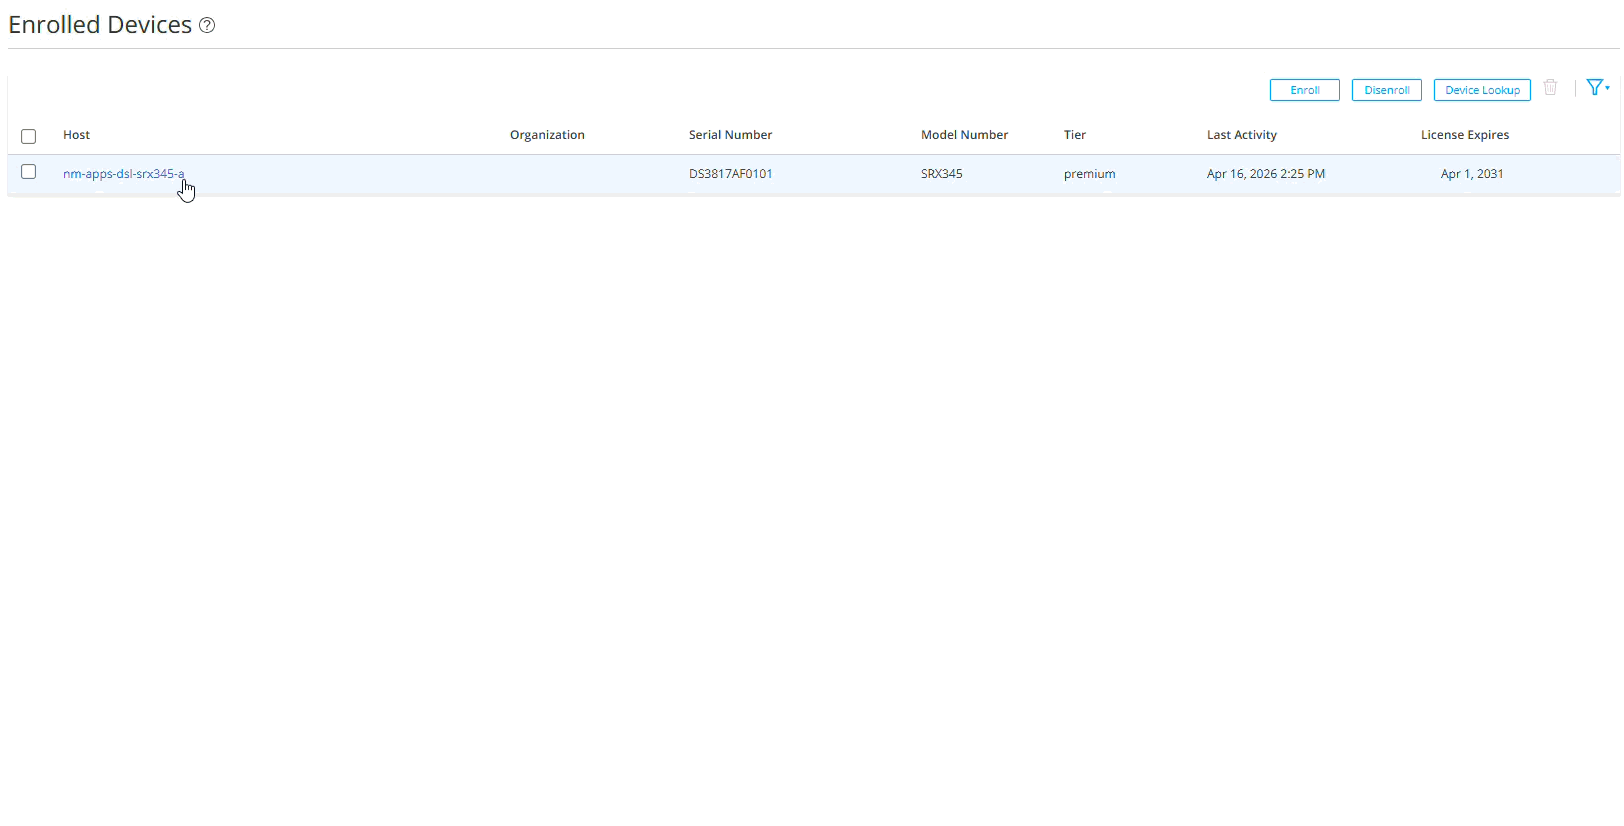Click the Last Activity column header
The height and width of the screenshot is (826, 1624).
coord(1242,135)
